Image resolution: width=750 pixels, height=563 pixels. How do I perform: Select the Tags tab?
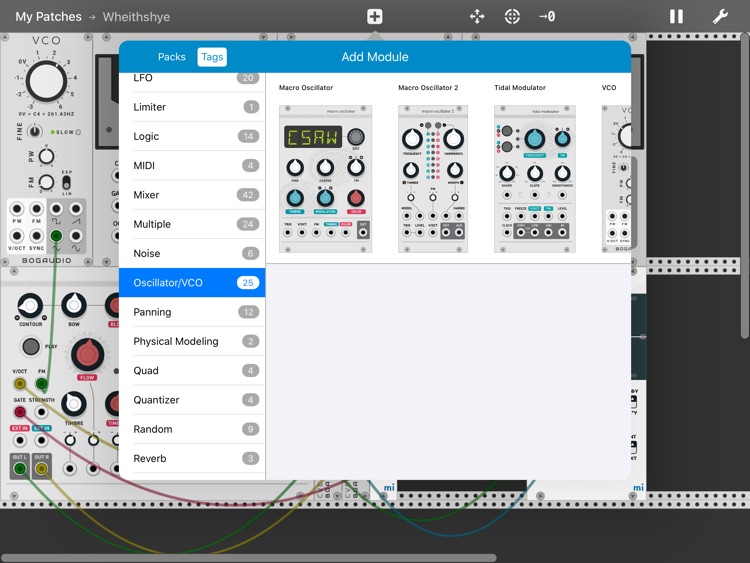coord(212,57)
